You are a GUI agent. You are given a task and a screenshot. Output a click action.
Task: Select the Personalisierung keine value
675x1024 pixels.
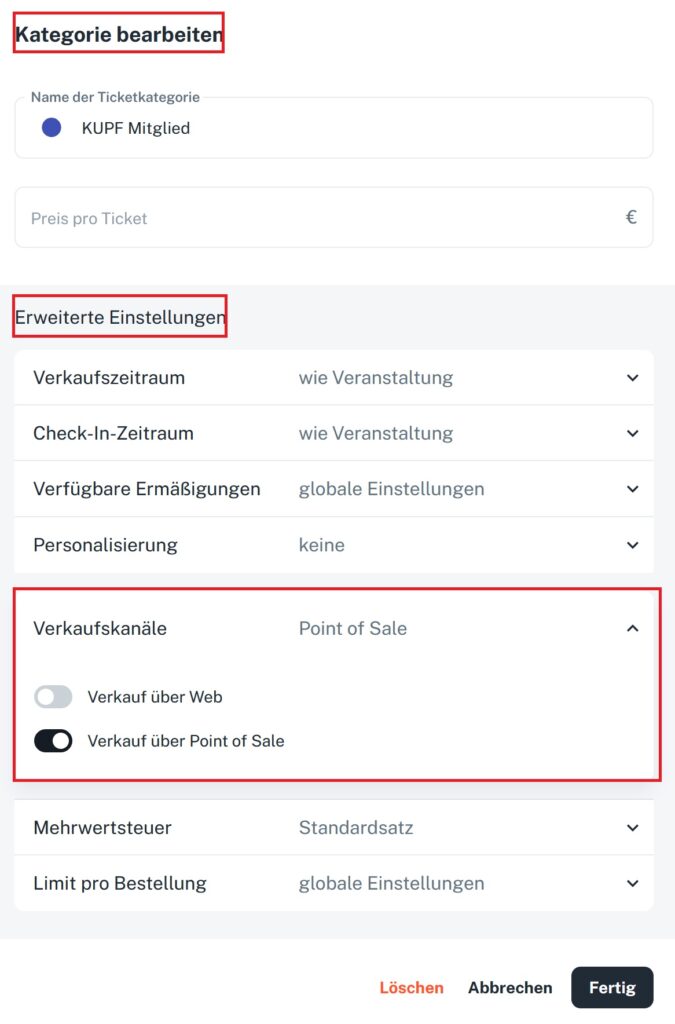pyautogui.click(x=321, y=545)
